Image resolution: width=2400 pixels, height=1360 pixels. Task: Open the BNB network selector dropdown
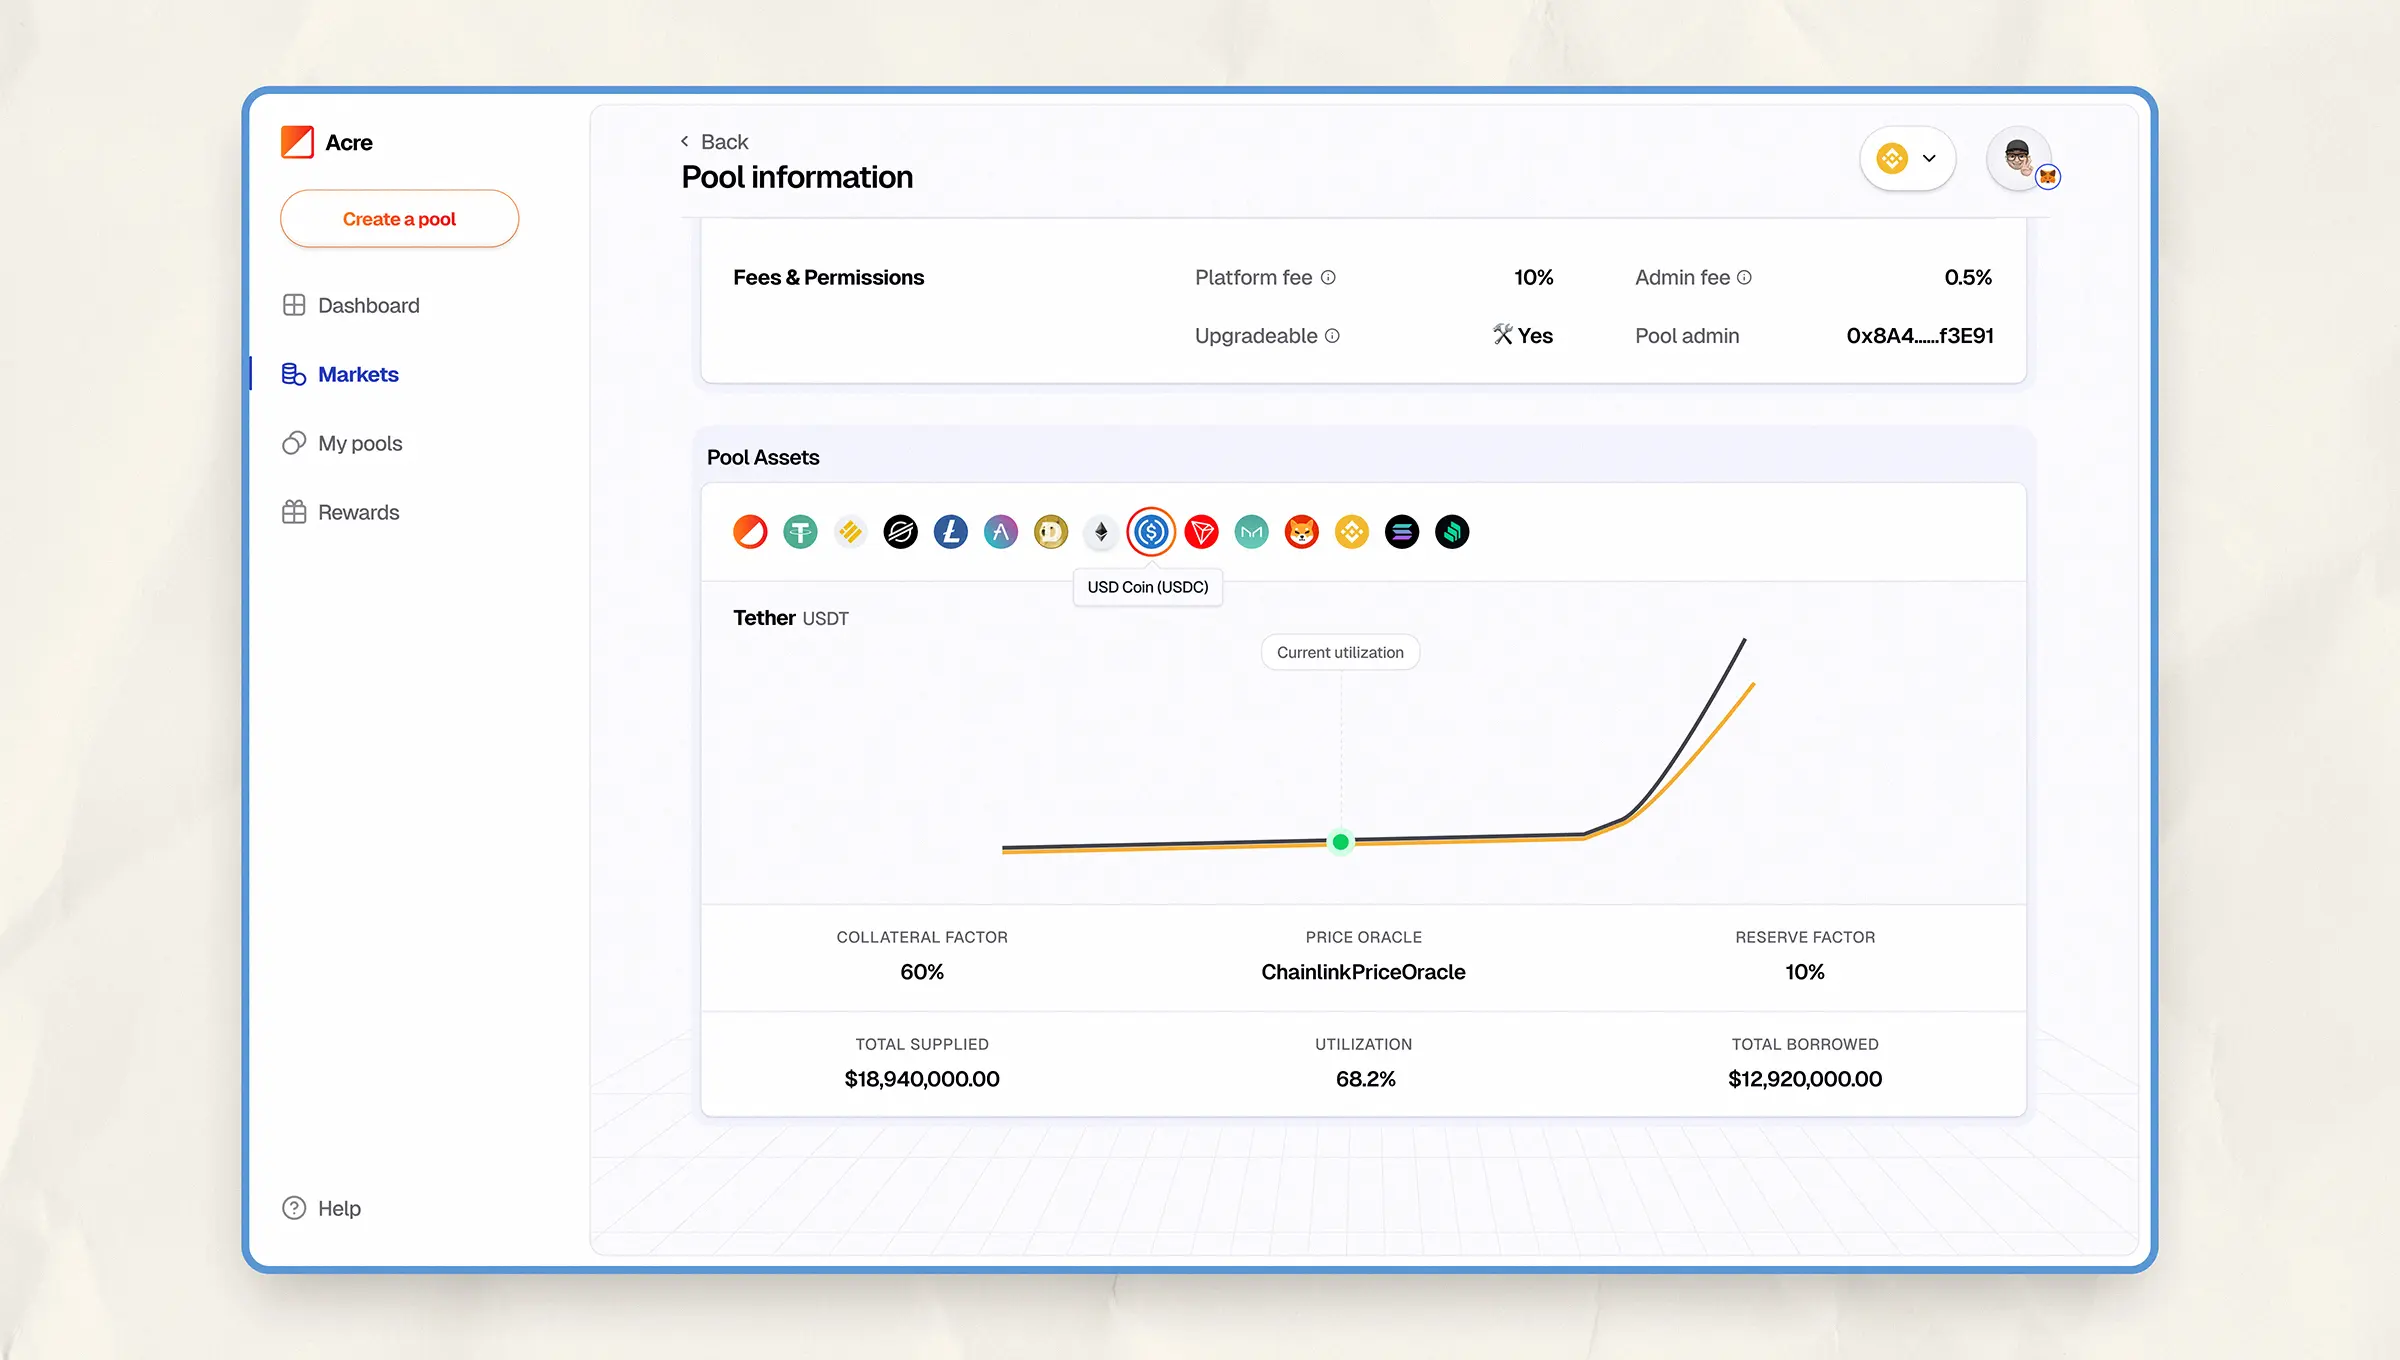click(x=1907, y=158)
